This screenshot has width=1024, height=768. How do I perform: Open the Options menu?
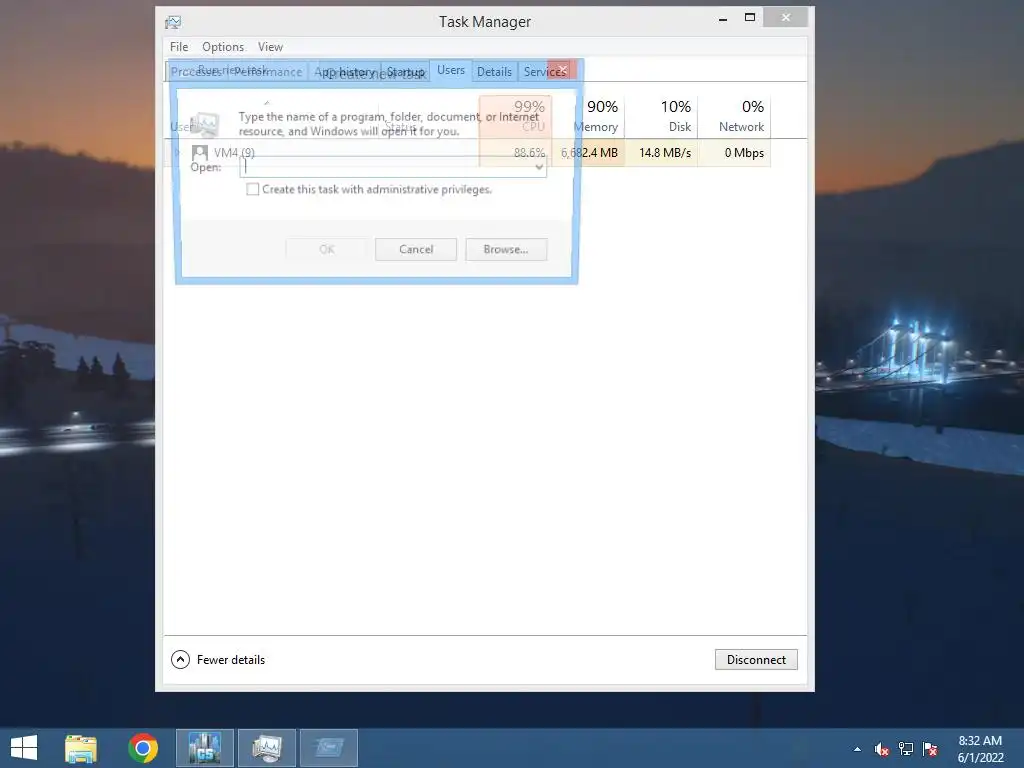[223, 47]
